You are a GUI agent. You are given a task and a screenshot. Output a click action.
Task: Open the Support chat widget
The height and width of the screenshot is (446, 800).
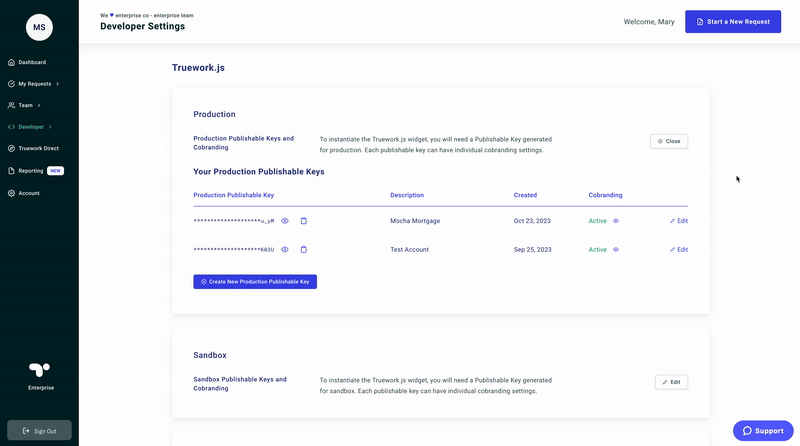763,430
